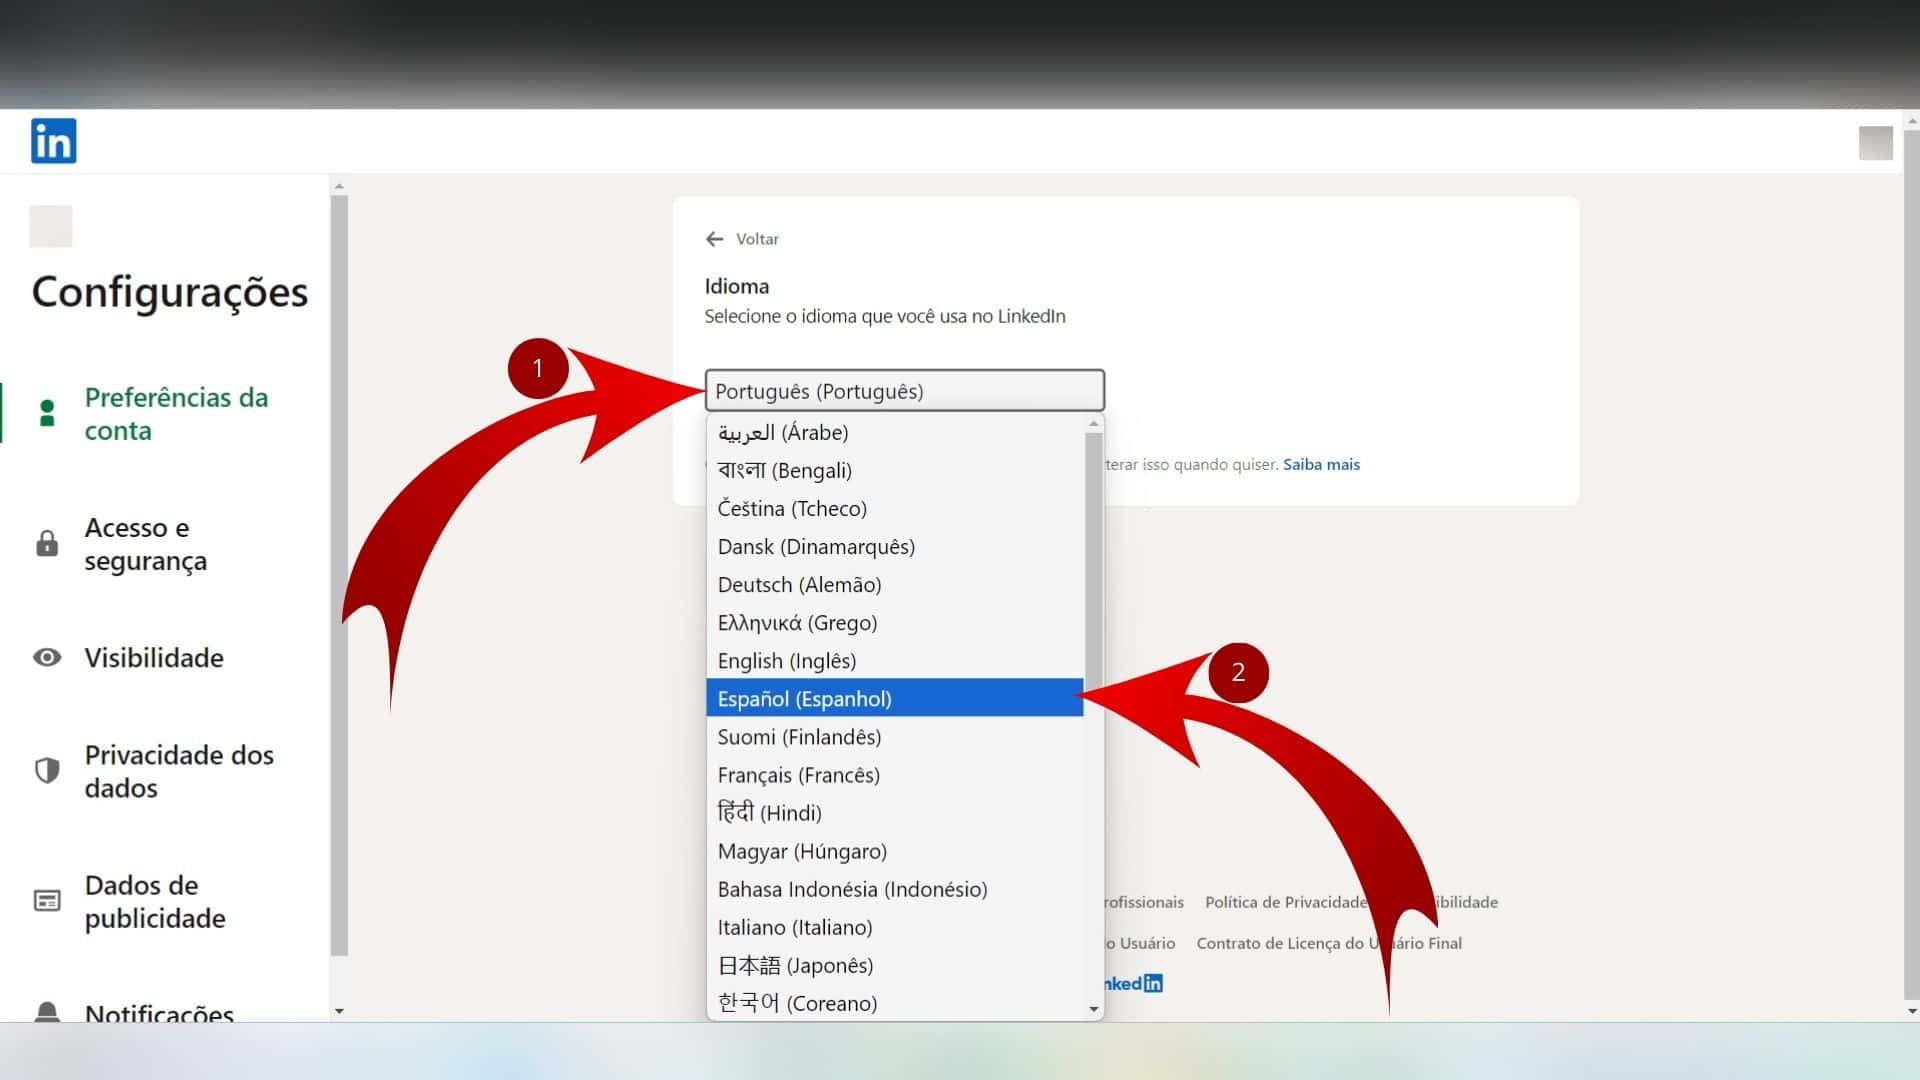Open the Notificações section
This screenshot has height=1080, width=1920.
click(x=159, y=1012)
